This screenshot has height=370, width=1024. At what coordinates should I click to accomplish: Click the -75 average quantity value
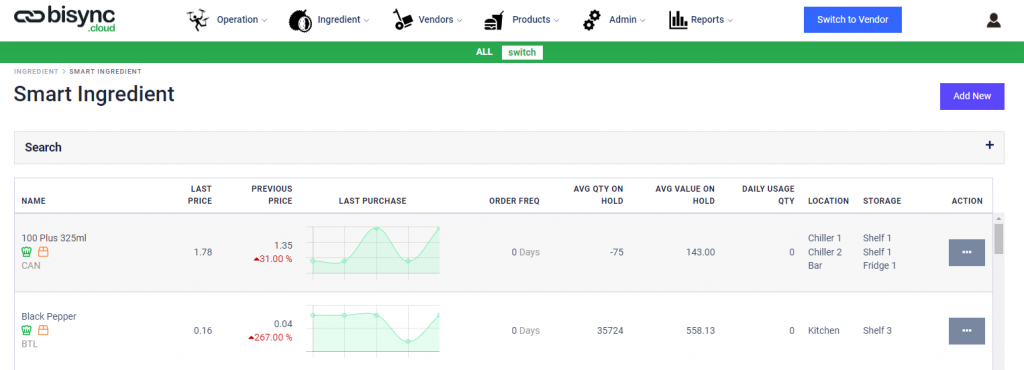tap(615, 252)
